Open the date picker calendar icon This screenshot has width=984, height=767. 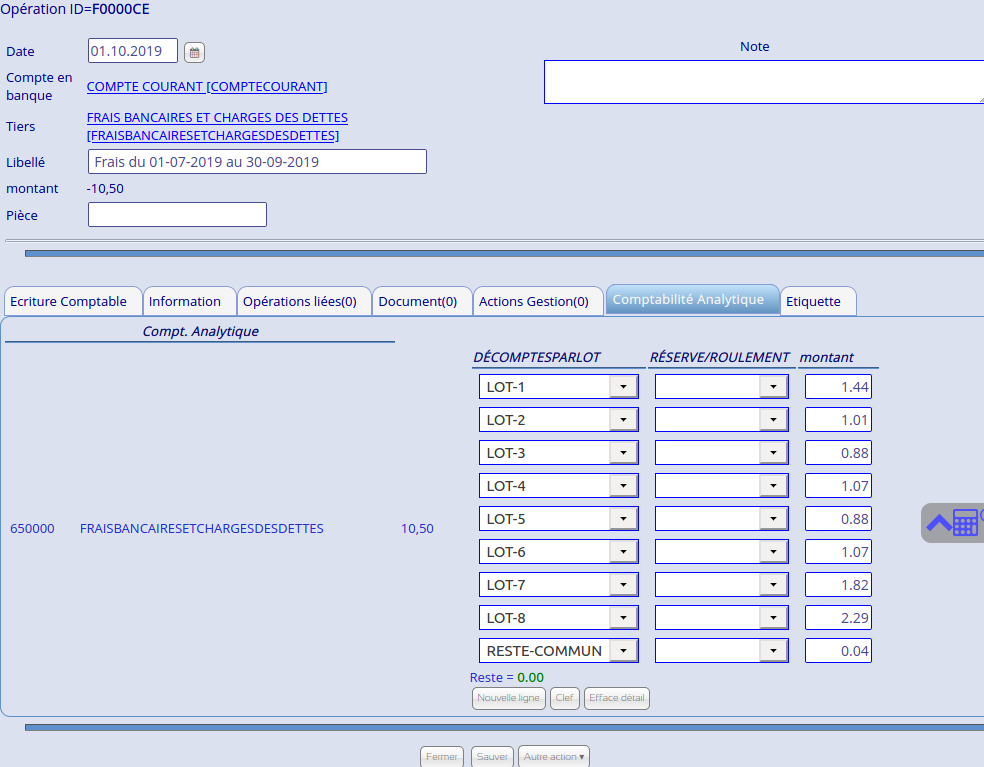195,52
